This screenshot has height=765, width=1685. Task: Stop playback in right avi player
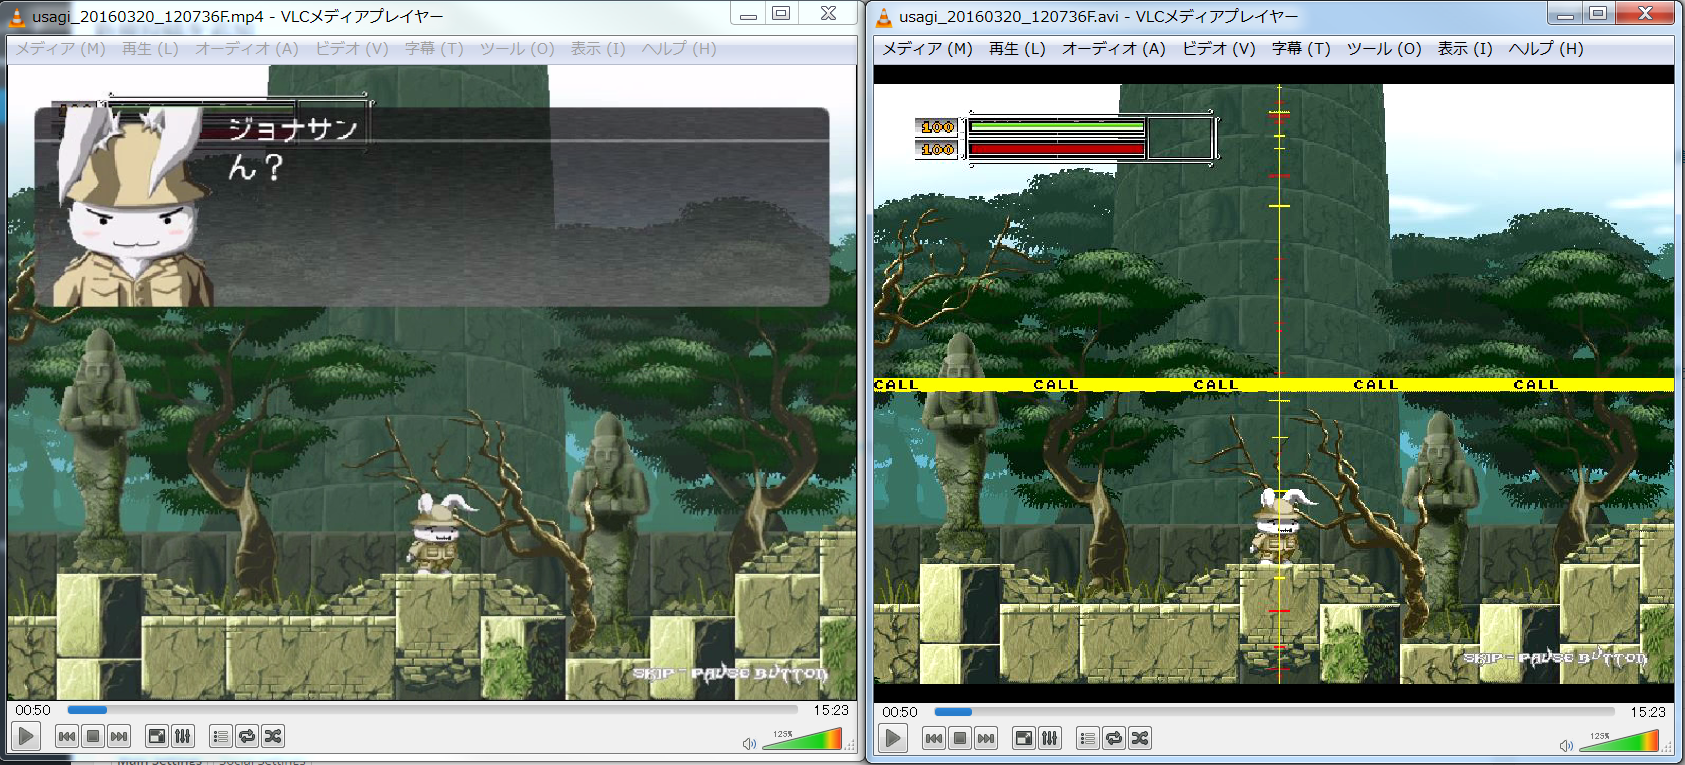(x=960, y=738)
